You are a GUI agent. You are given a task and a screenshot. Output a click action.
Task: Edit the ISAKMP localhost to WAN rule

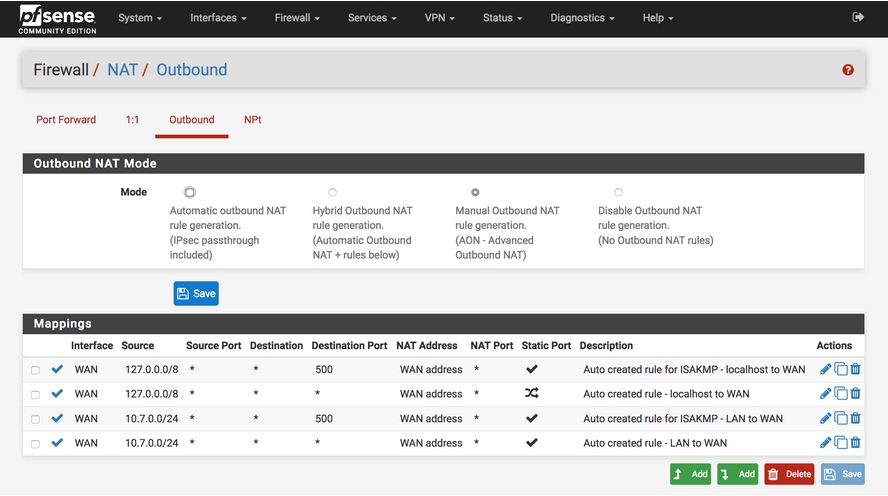pos(825,369)
